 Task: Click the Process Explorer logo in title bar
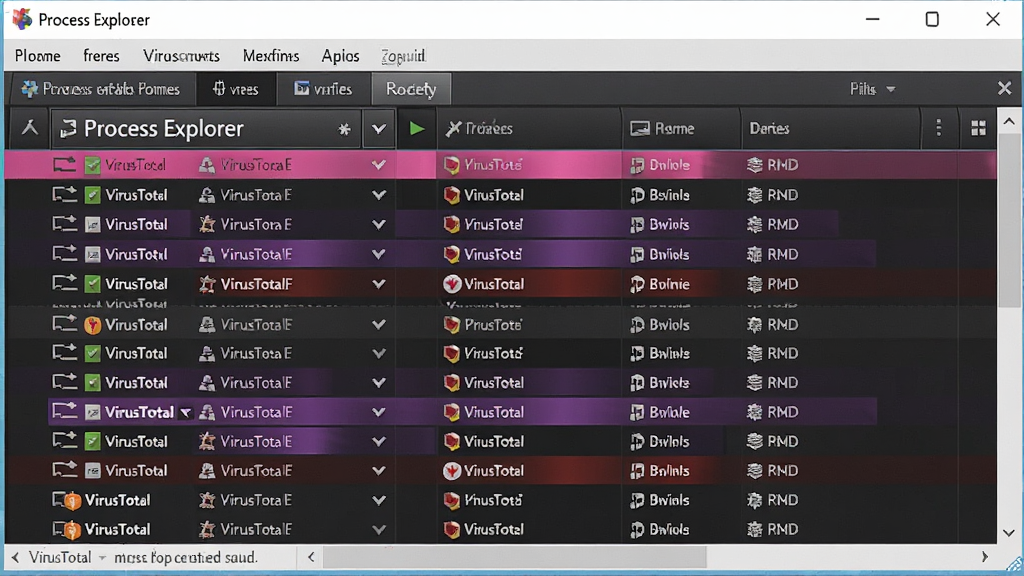tap(22, 19)
